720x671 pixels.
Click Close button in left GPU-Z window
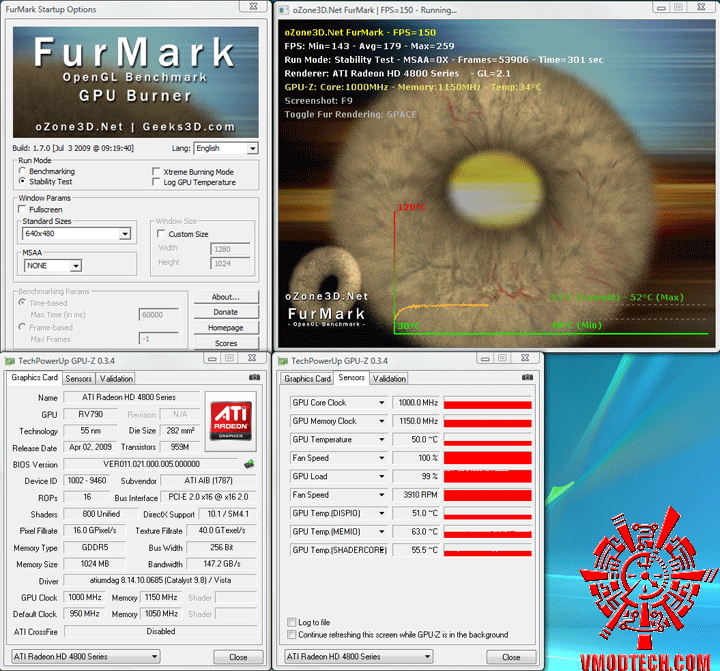pyautogui.click(x=238, y=657)
